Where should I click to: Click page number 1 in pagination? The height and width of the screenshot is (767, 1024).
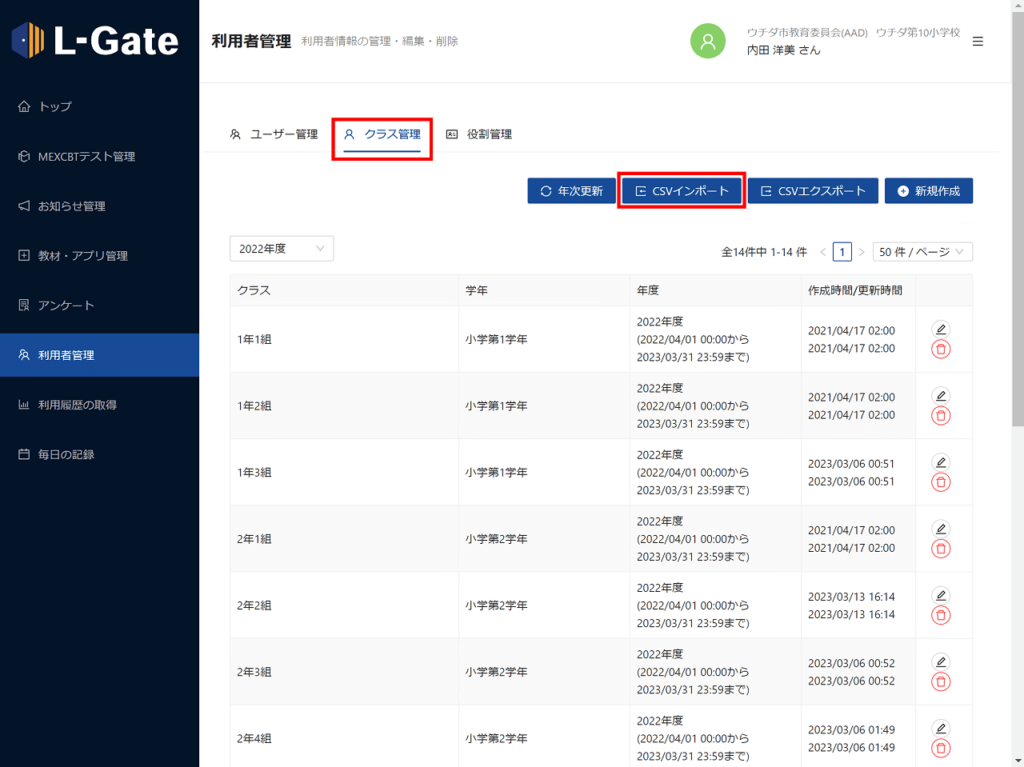(x=842, y=252)
